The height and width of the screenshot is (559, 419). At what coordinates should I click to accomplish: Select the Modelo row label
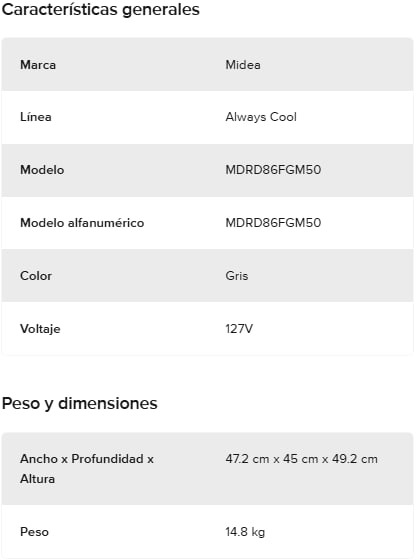pos(42,170)
